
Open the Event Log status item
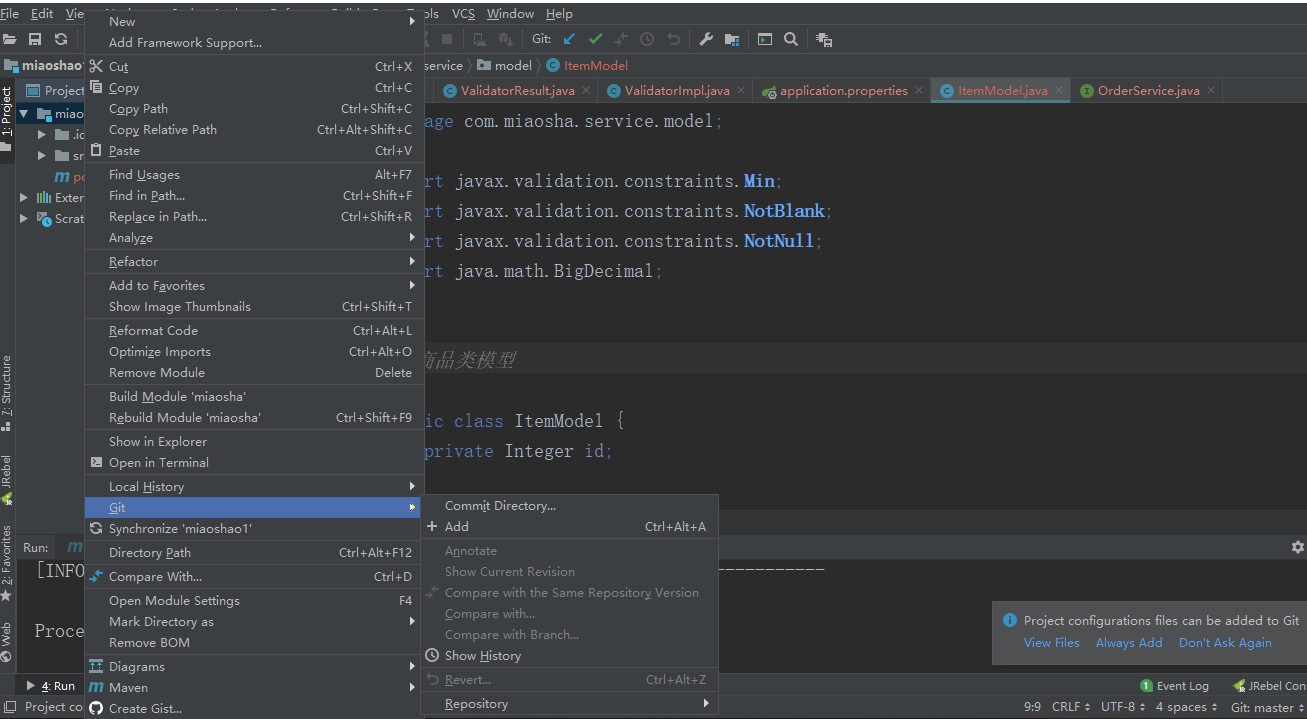(x=1175, y=686)
